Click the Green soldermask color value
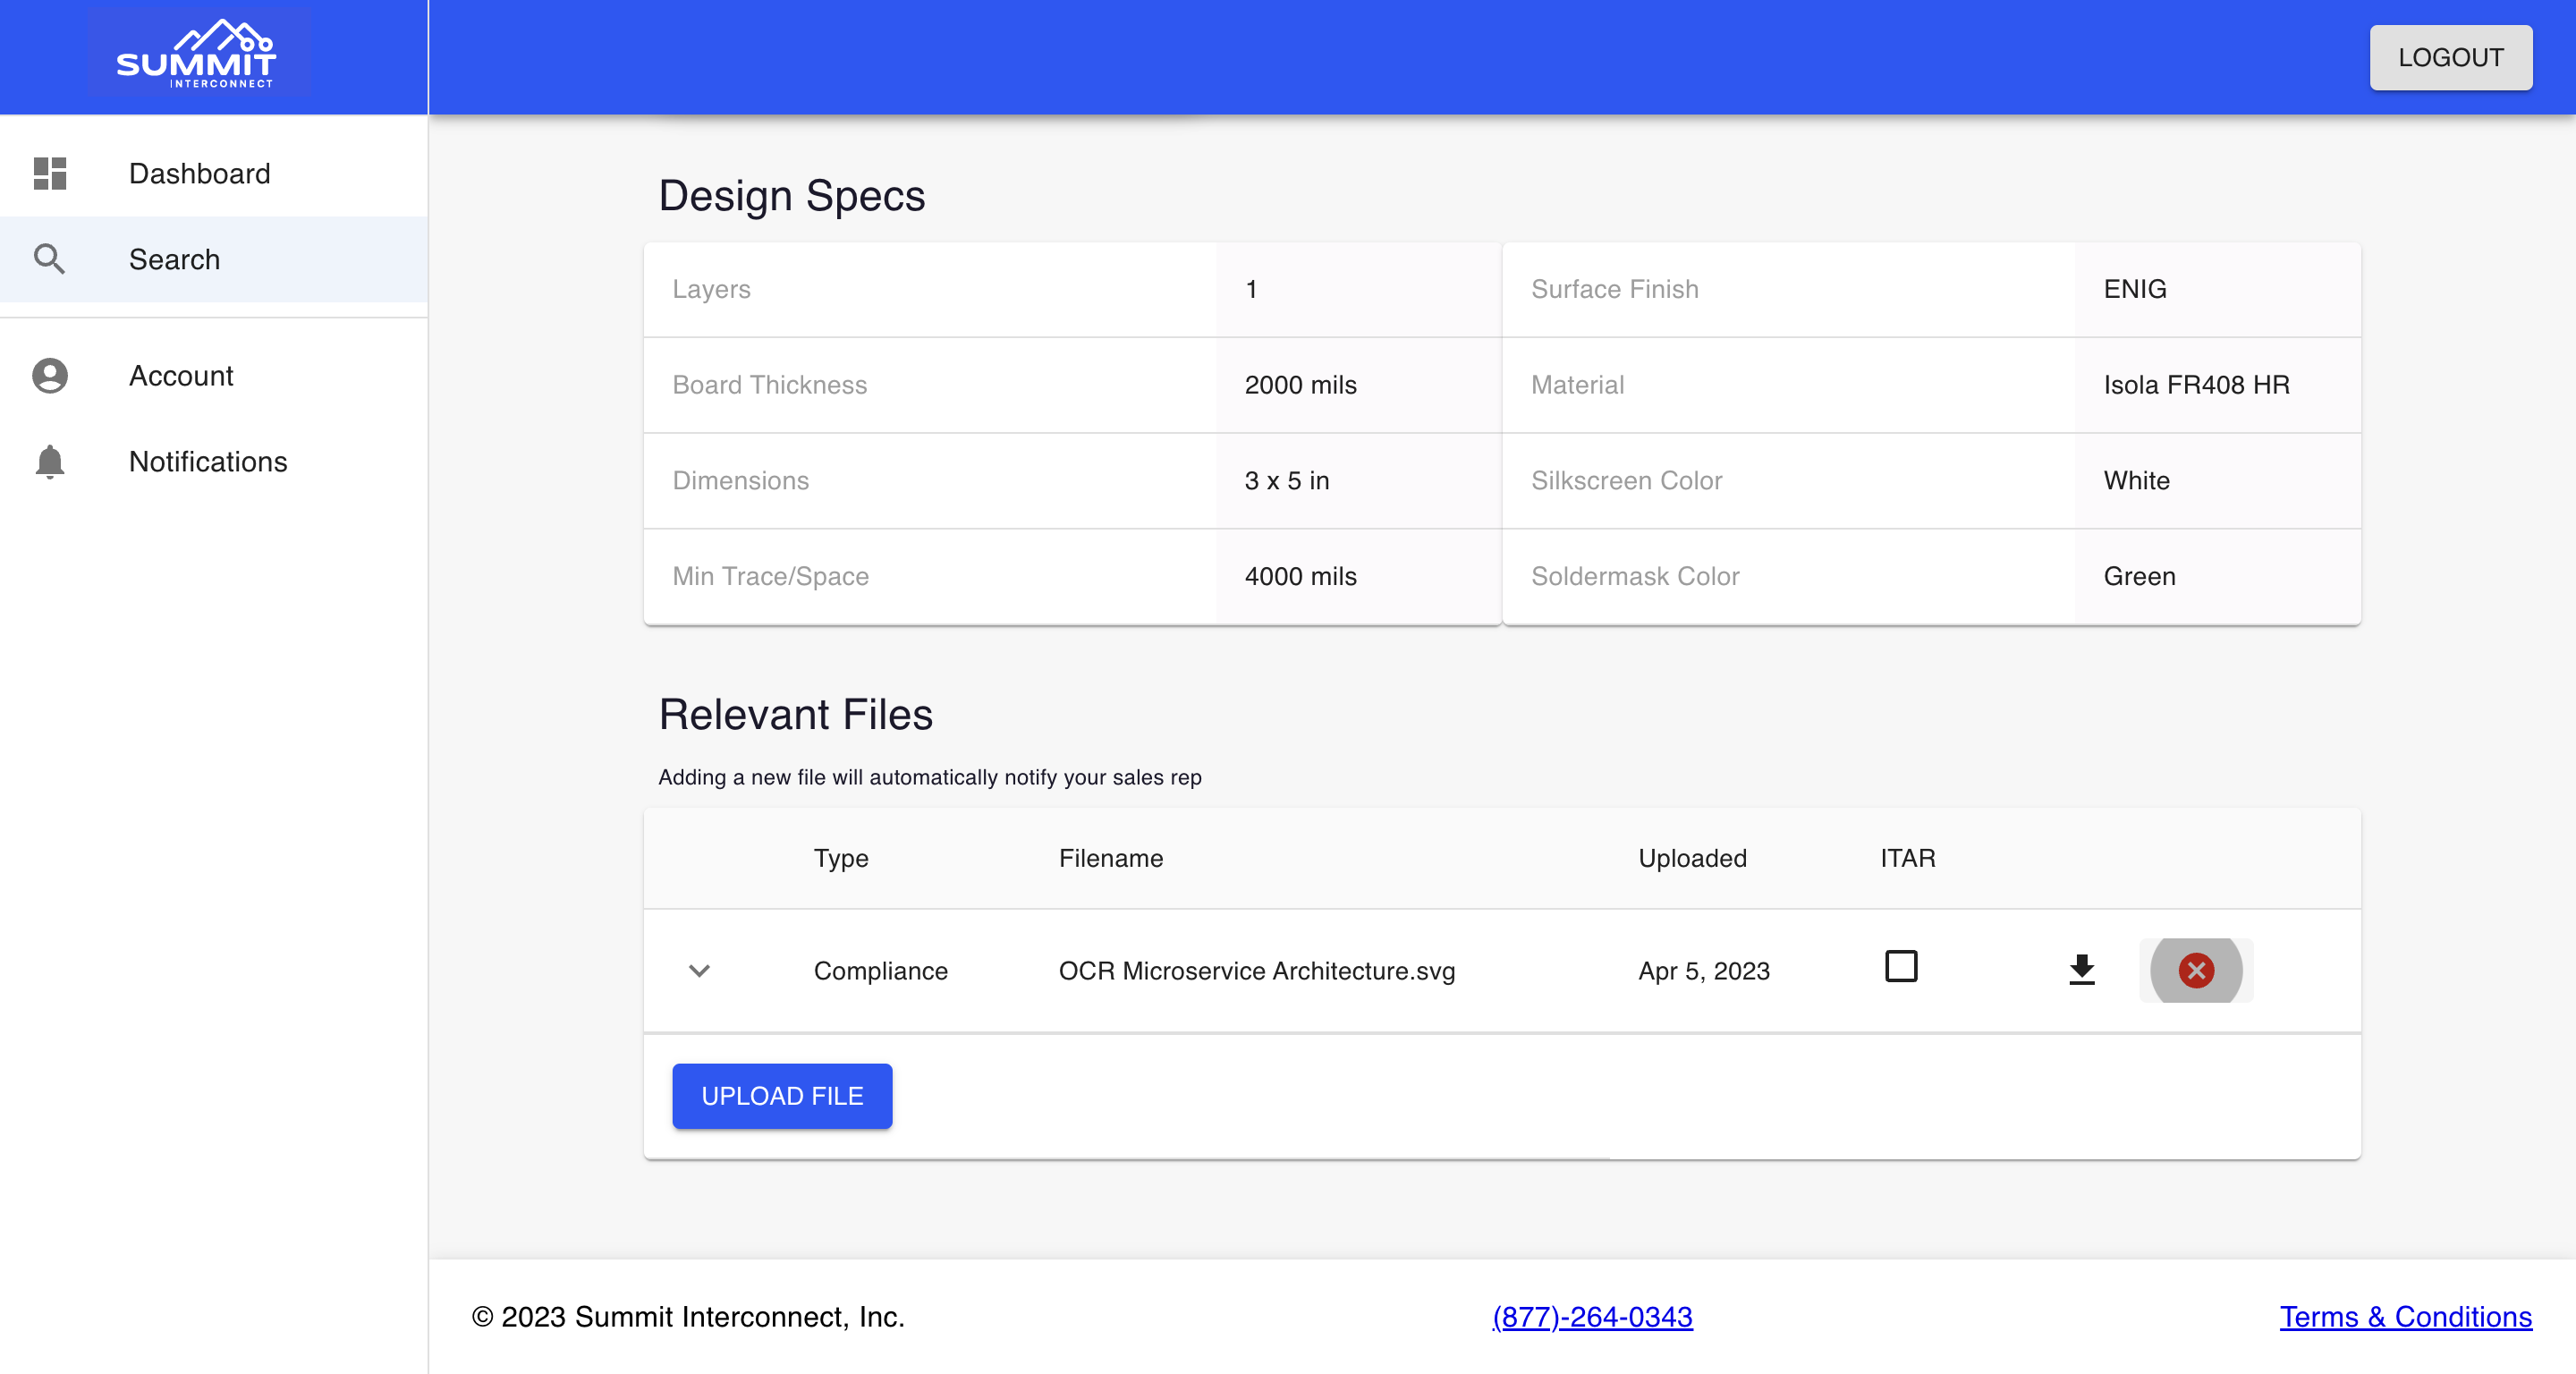This screenshot has width=2576, height=1374. pos(2140,576)
